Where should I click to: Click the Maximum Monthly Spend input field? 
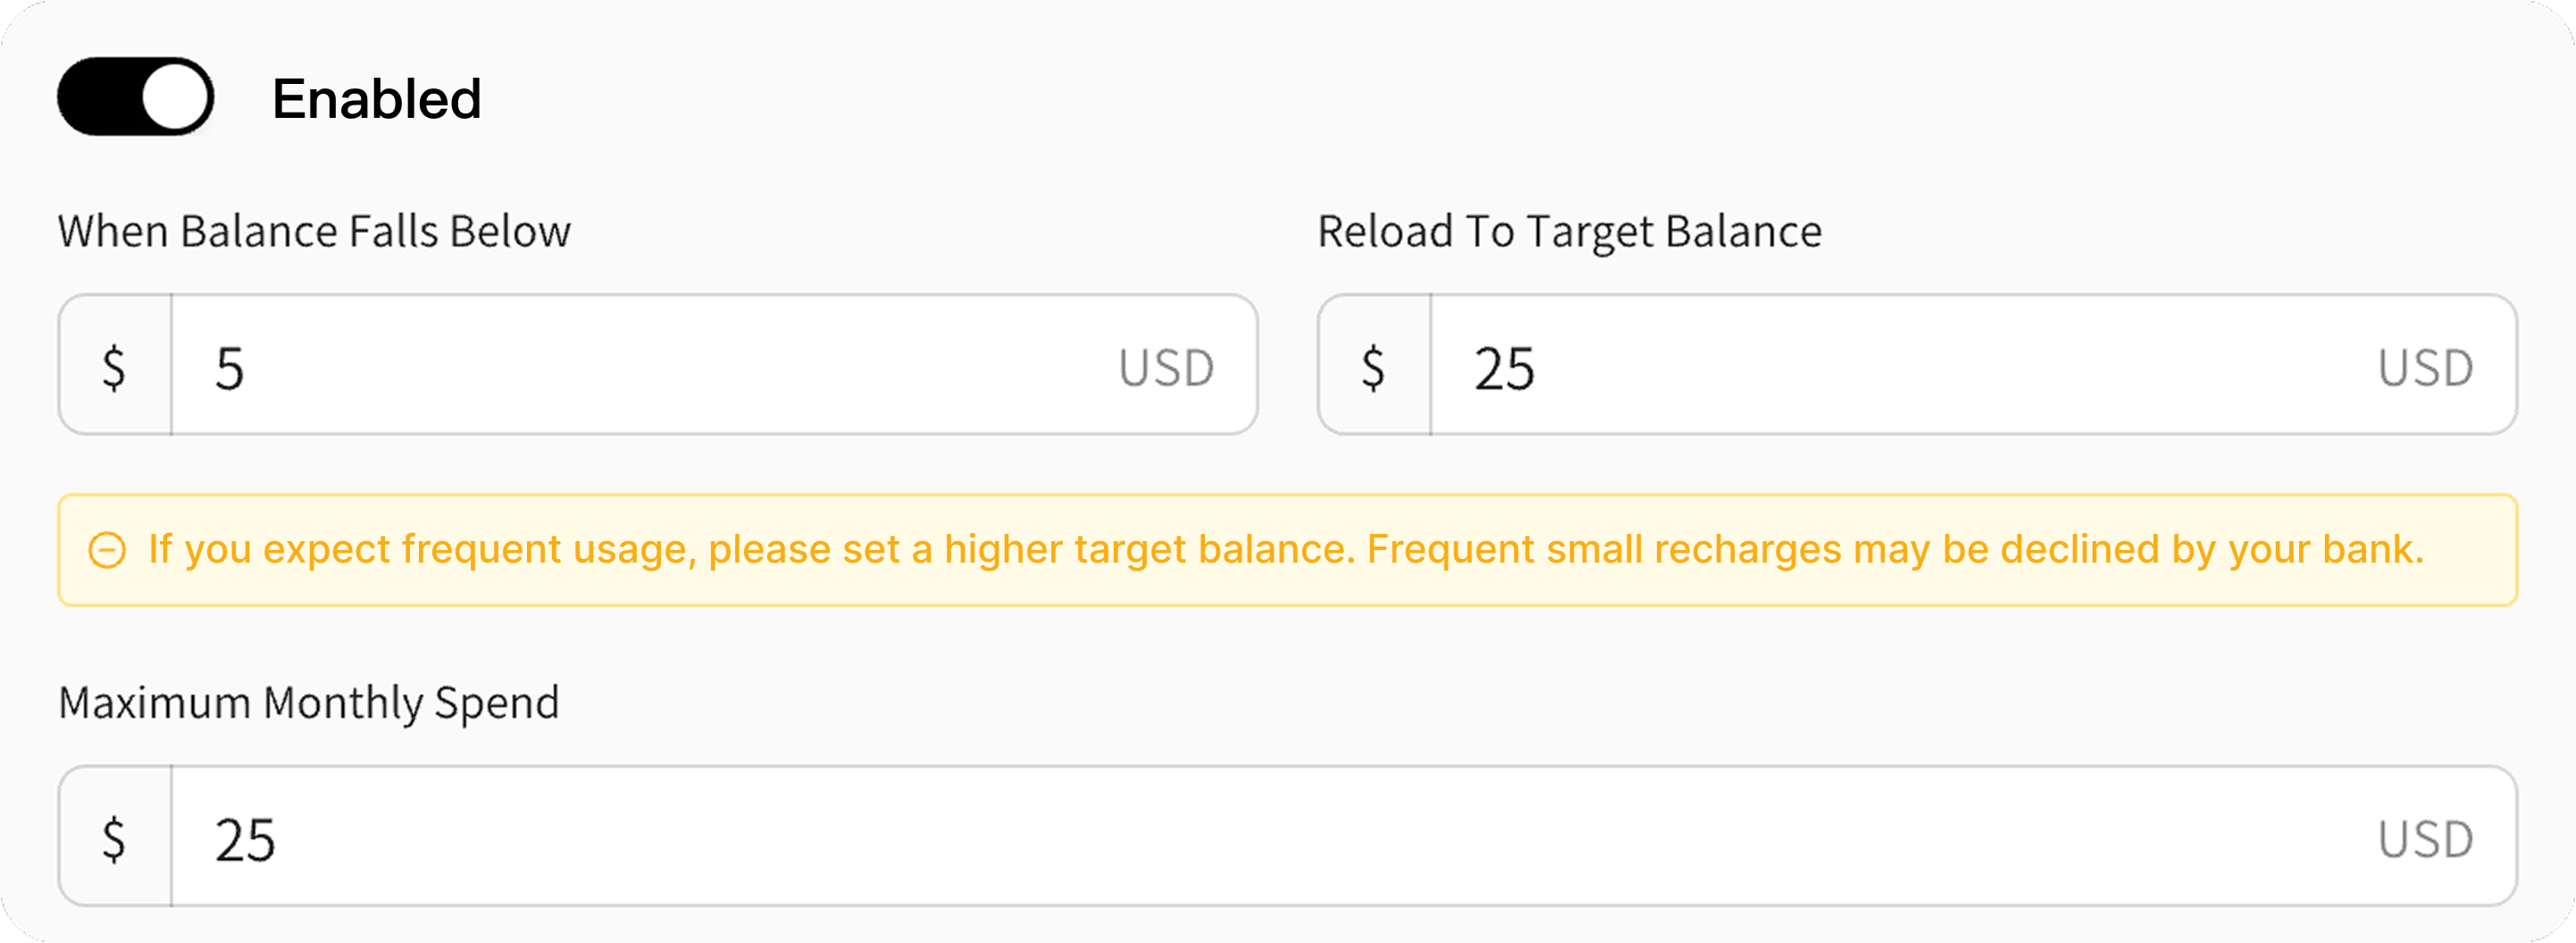point(1288,837)
